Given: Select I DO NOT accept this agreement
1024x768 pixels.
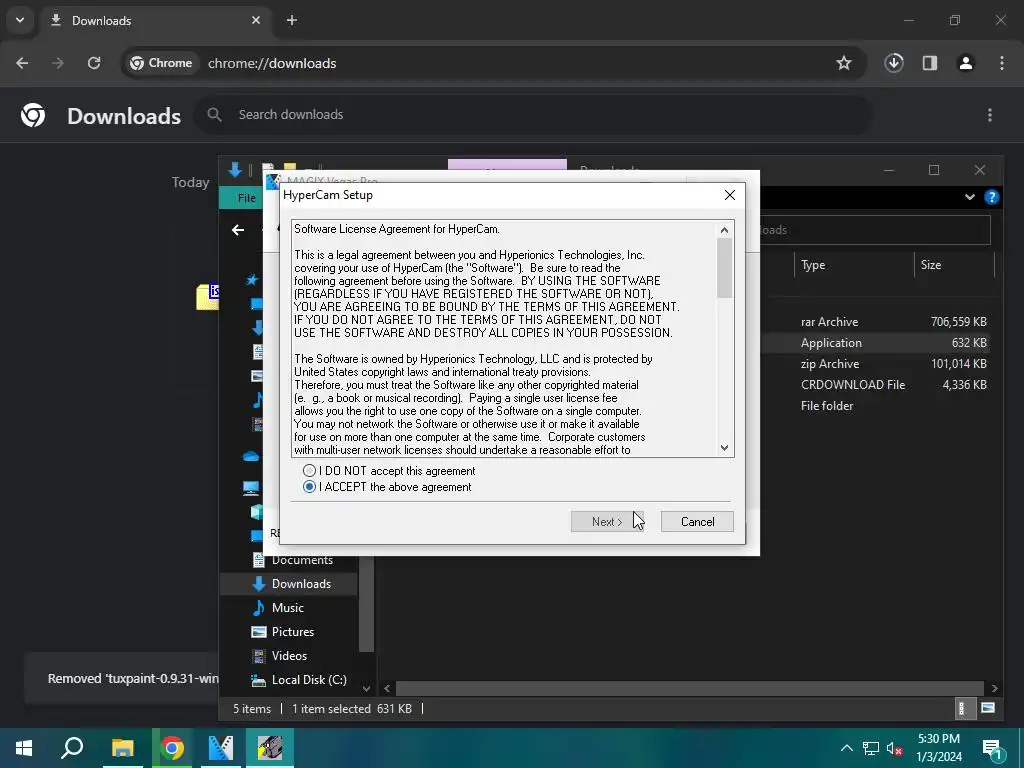Looking at the screenshot, I should tap(390, 471).
